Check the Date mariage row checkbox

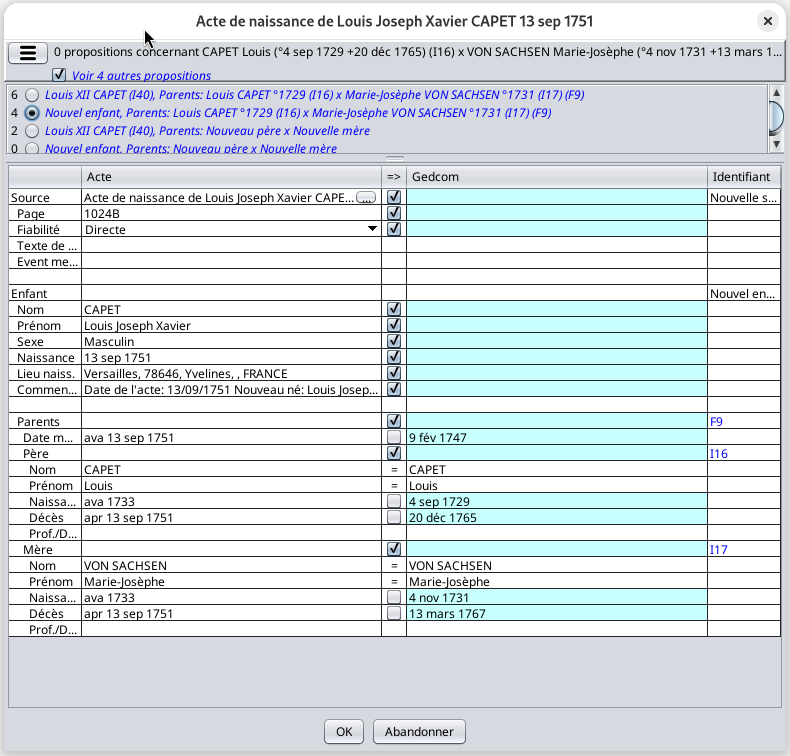click(x=394, y=437)
